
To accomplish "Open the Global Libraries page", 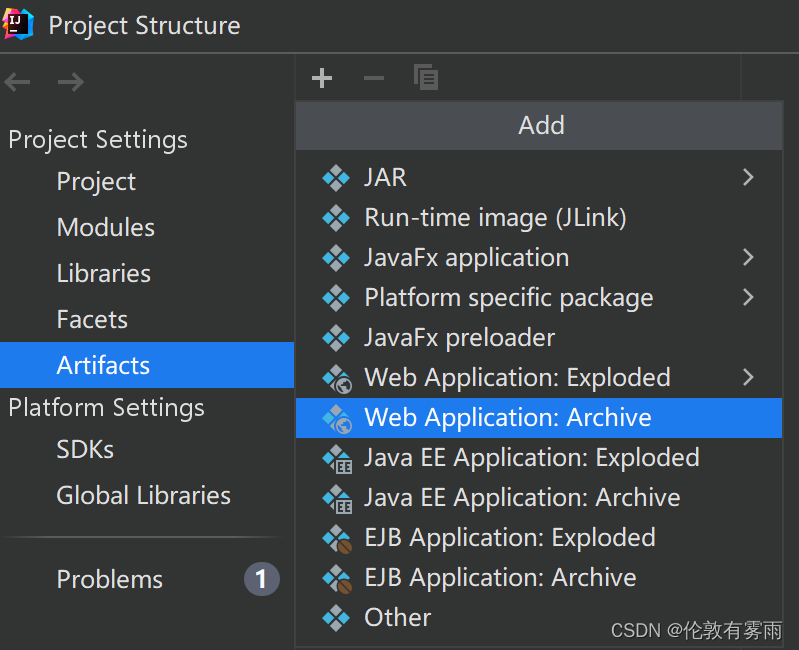I will click(147, 495).
